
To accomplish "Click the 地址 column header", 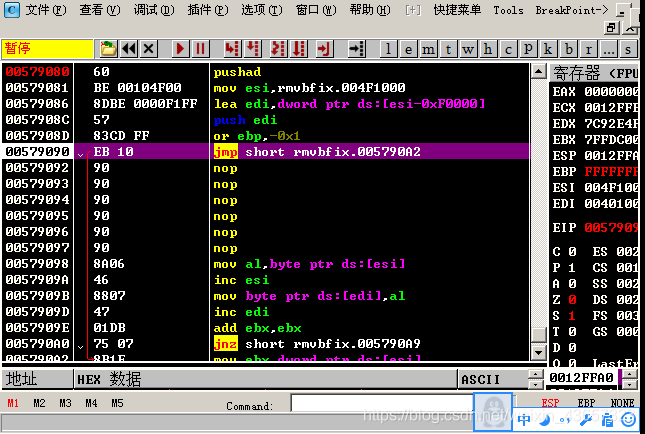I will coord(37,379).
